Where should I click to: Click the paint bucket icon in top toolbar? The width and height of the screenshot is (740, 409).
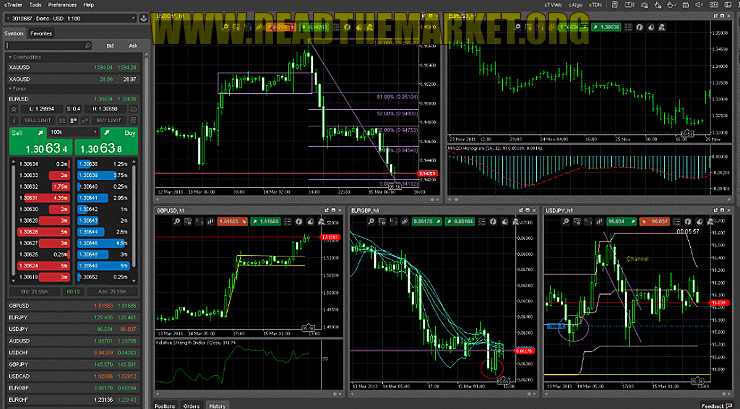[671, 5]
